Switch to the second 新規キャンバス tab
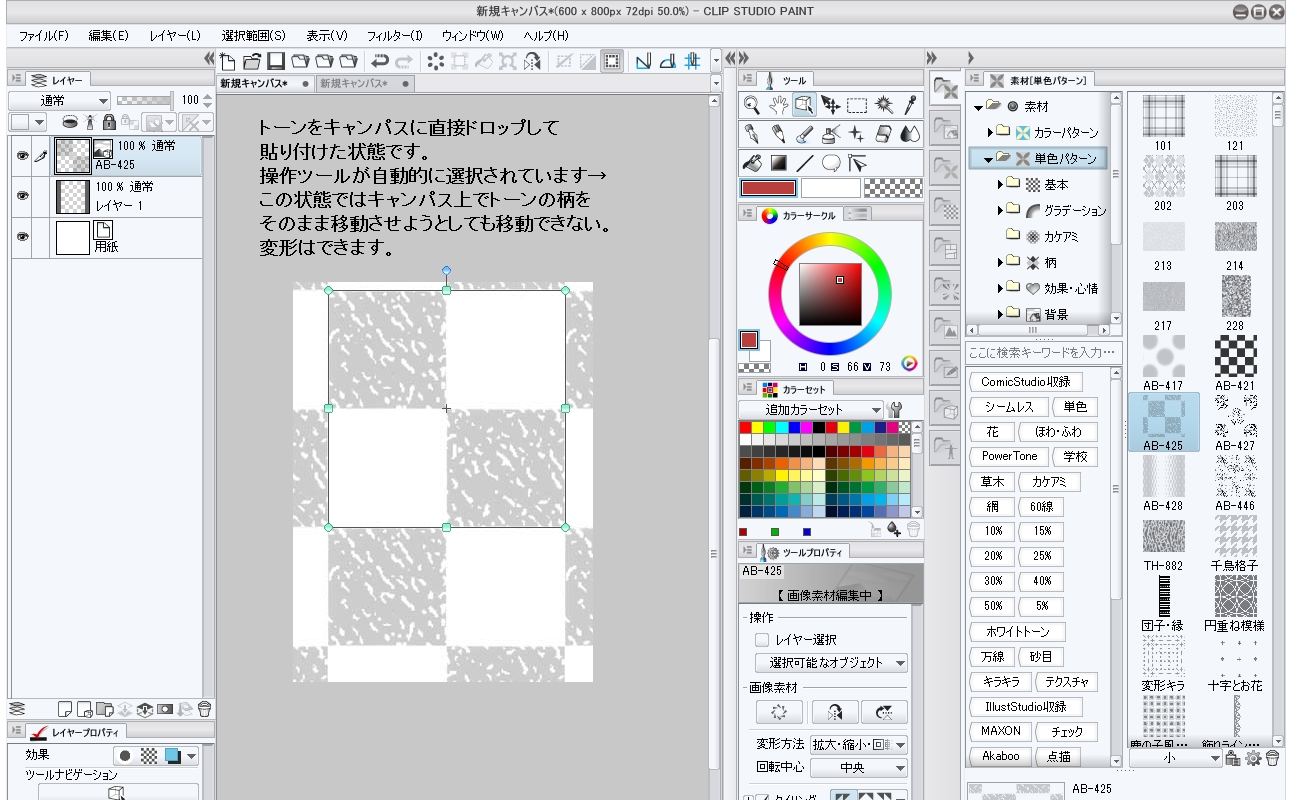Screen dimensions: 1300x800 353,84
